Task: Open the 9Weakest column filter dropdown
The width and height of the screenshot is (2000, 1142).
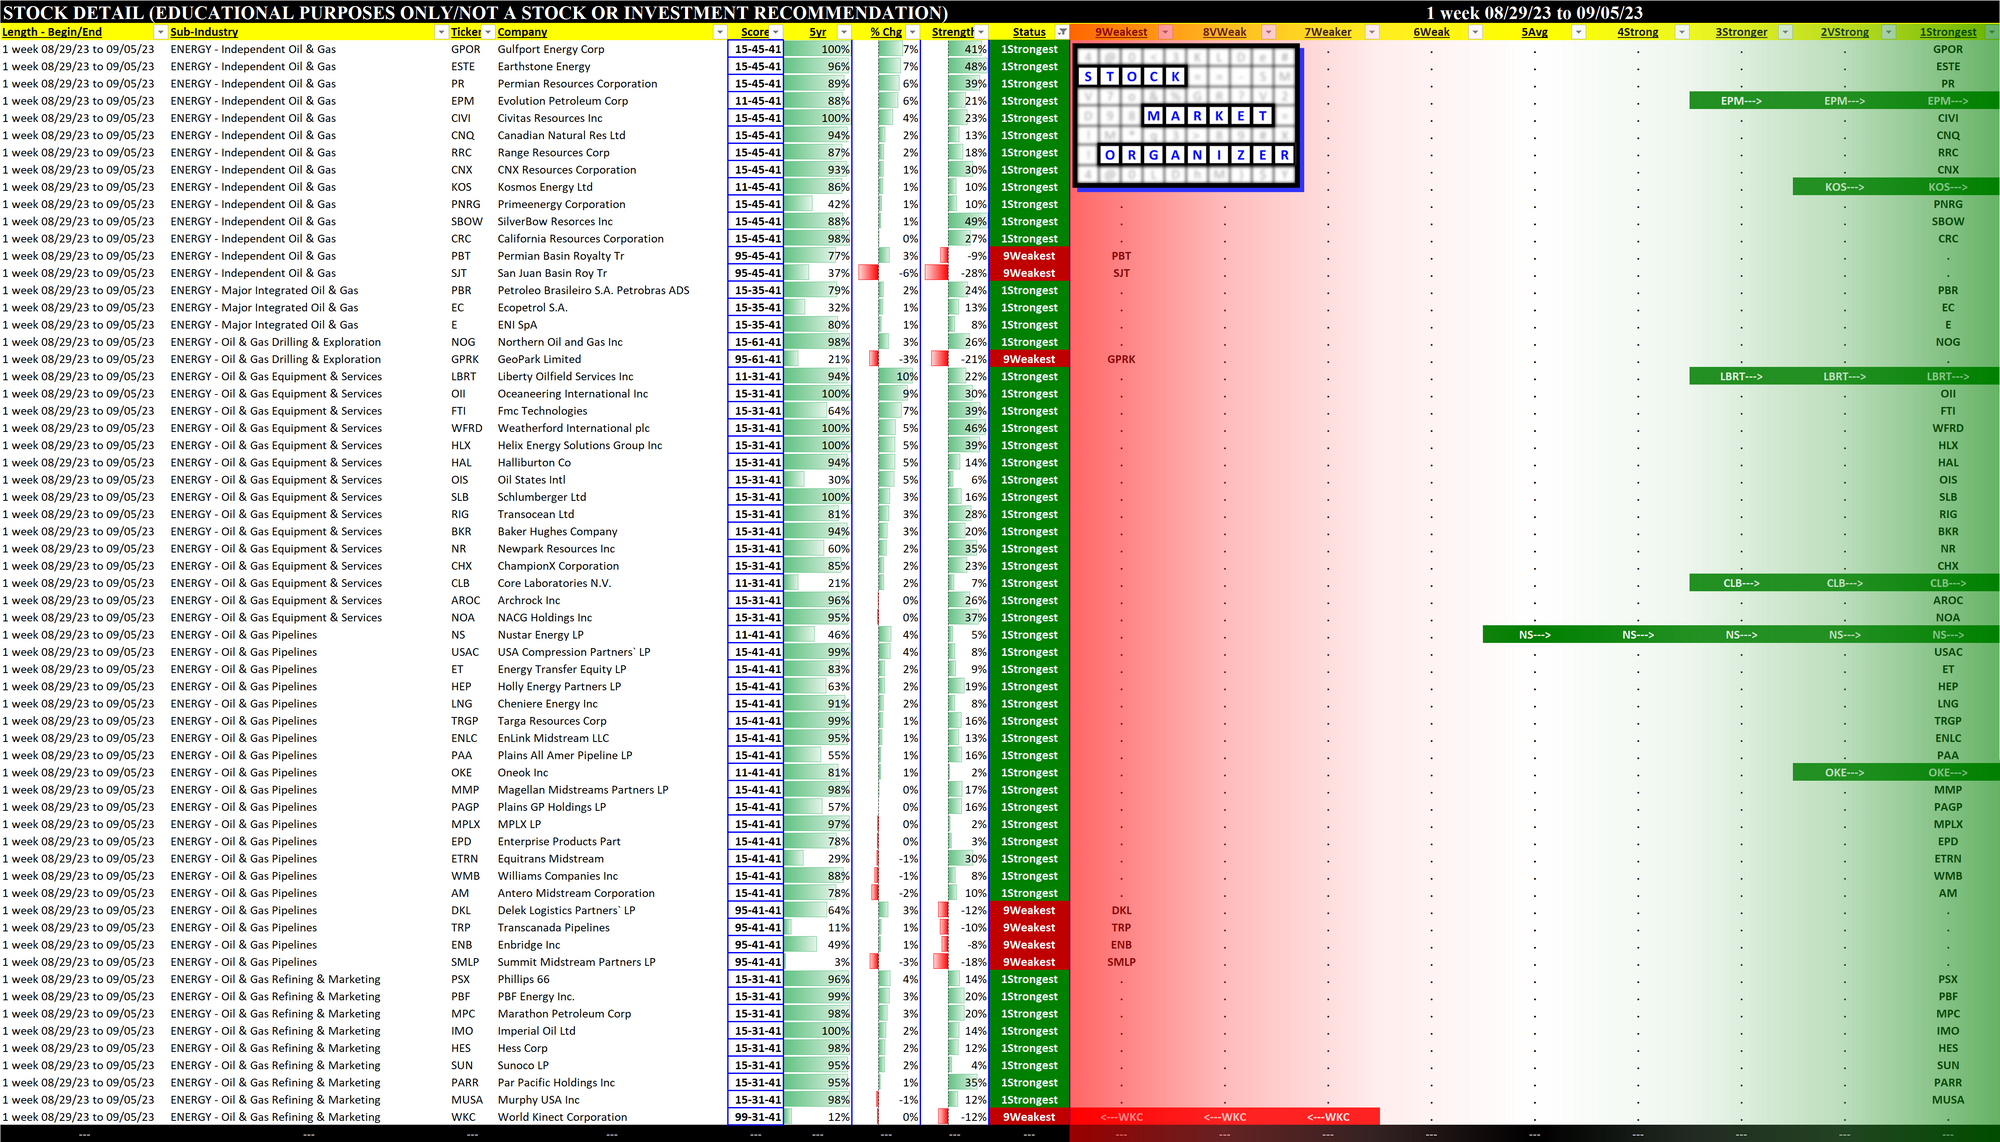Action: (x=1165, y=32)
